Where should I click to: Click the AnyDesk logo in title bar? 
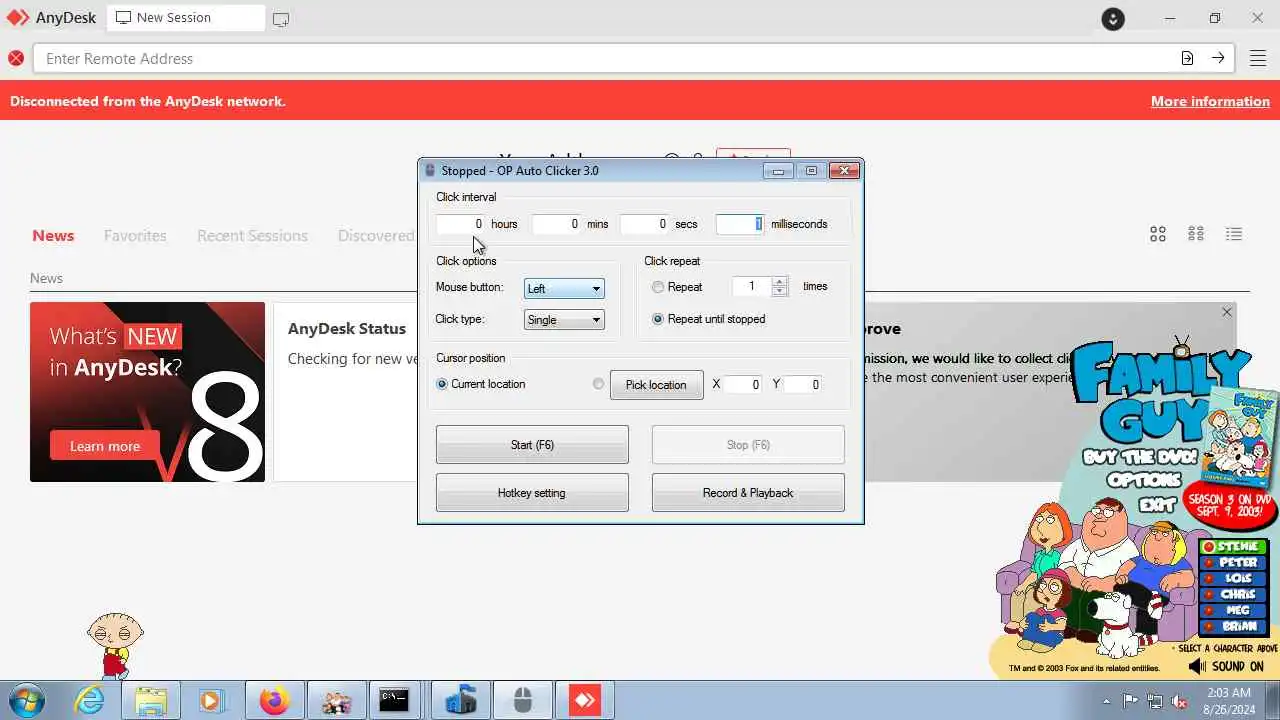[x=17, y=18]
